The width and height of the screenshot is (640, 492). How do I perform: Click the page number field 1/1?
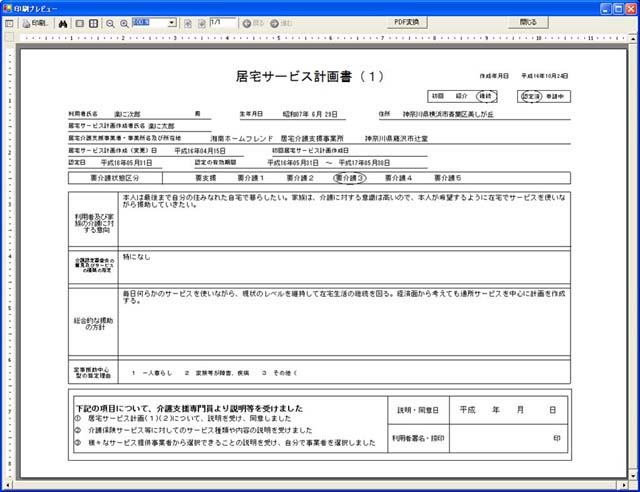click(222, 22)
